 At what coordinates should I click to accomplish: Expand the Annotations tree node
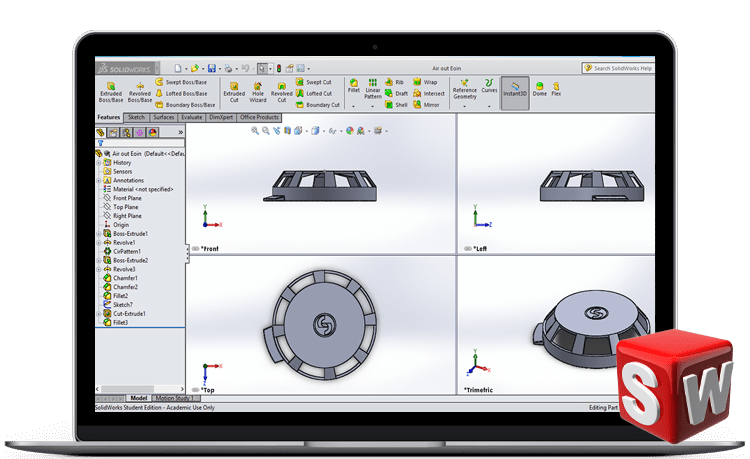(x=99, y=180)
